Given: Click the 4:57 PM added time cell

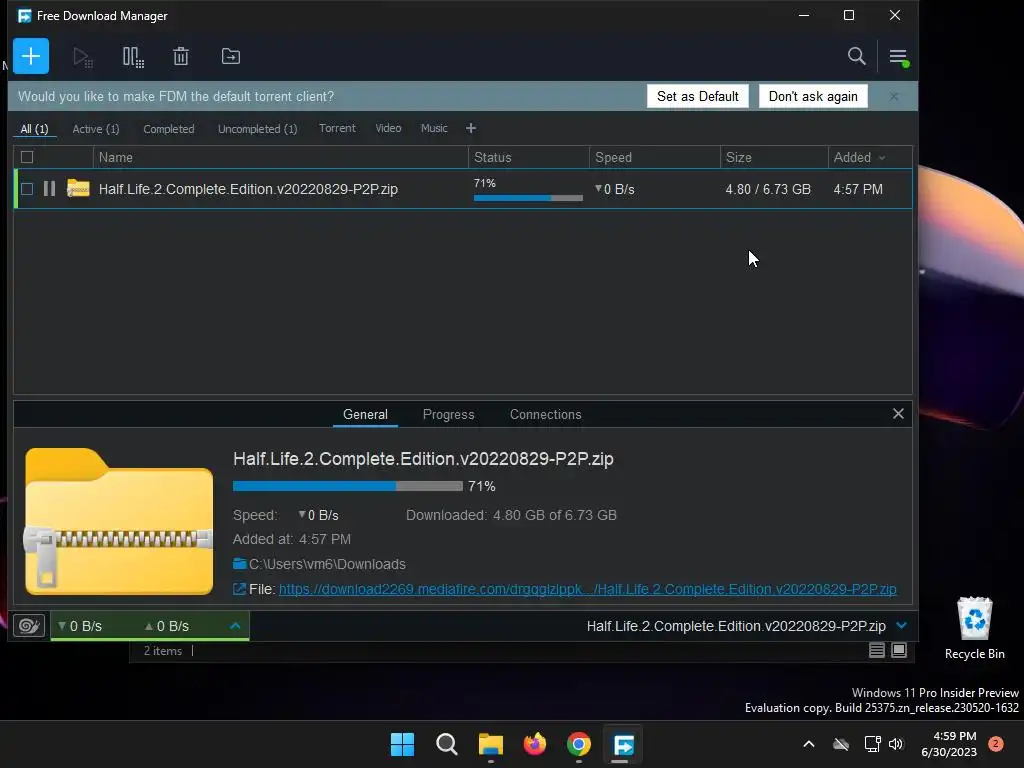Looking at the screenshot, I should click(857, 189).
